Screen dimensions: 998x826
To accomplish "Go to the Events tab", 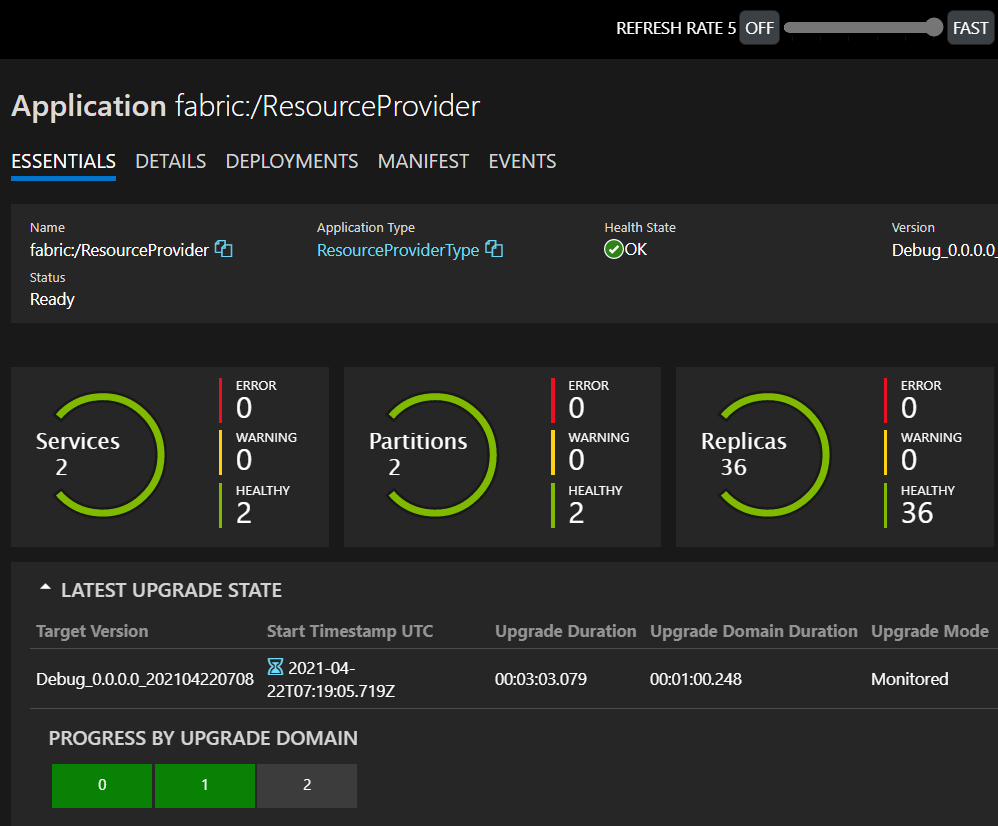I will pos(523,162).
